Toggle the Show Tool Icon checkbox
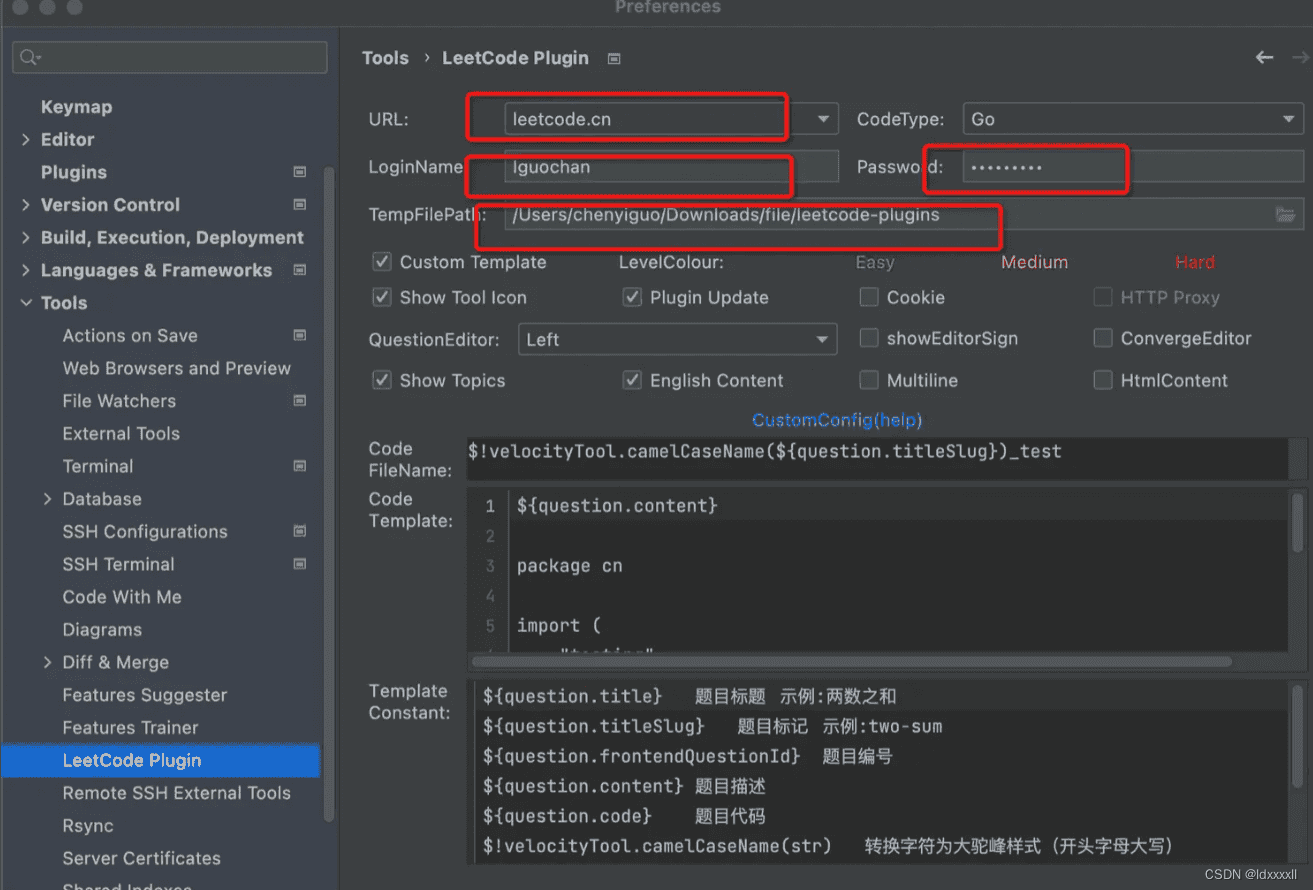Screen dimensions: 1313x890 click(382, 297)
